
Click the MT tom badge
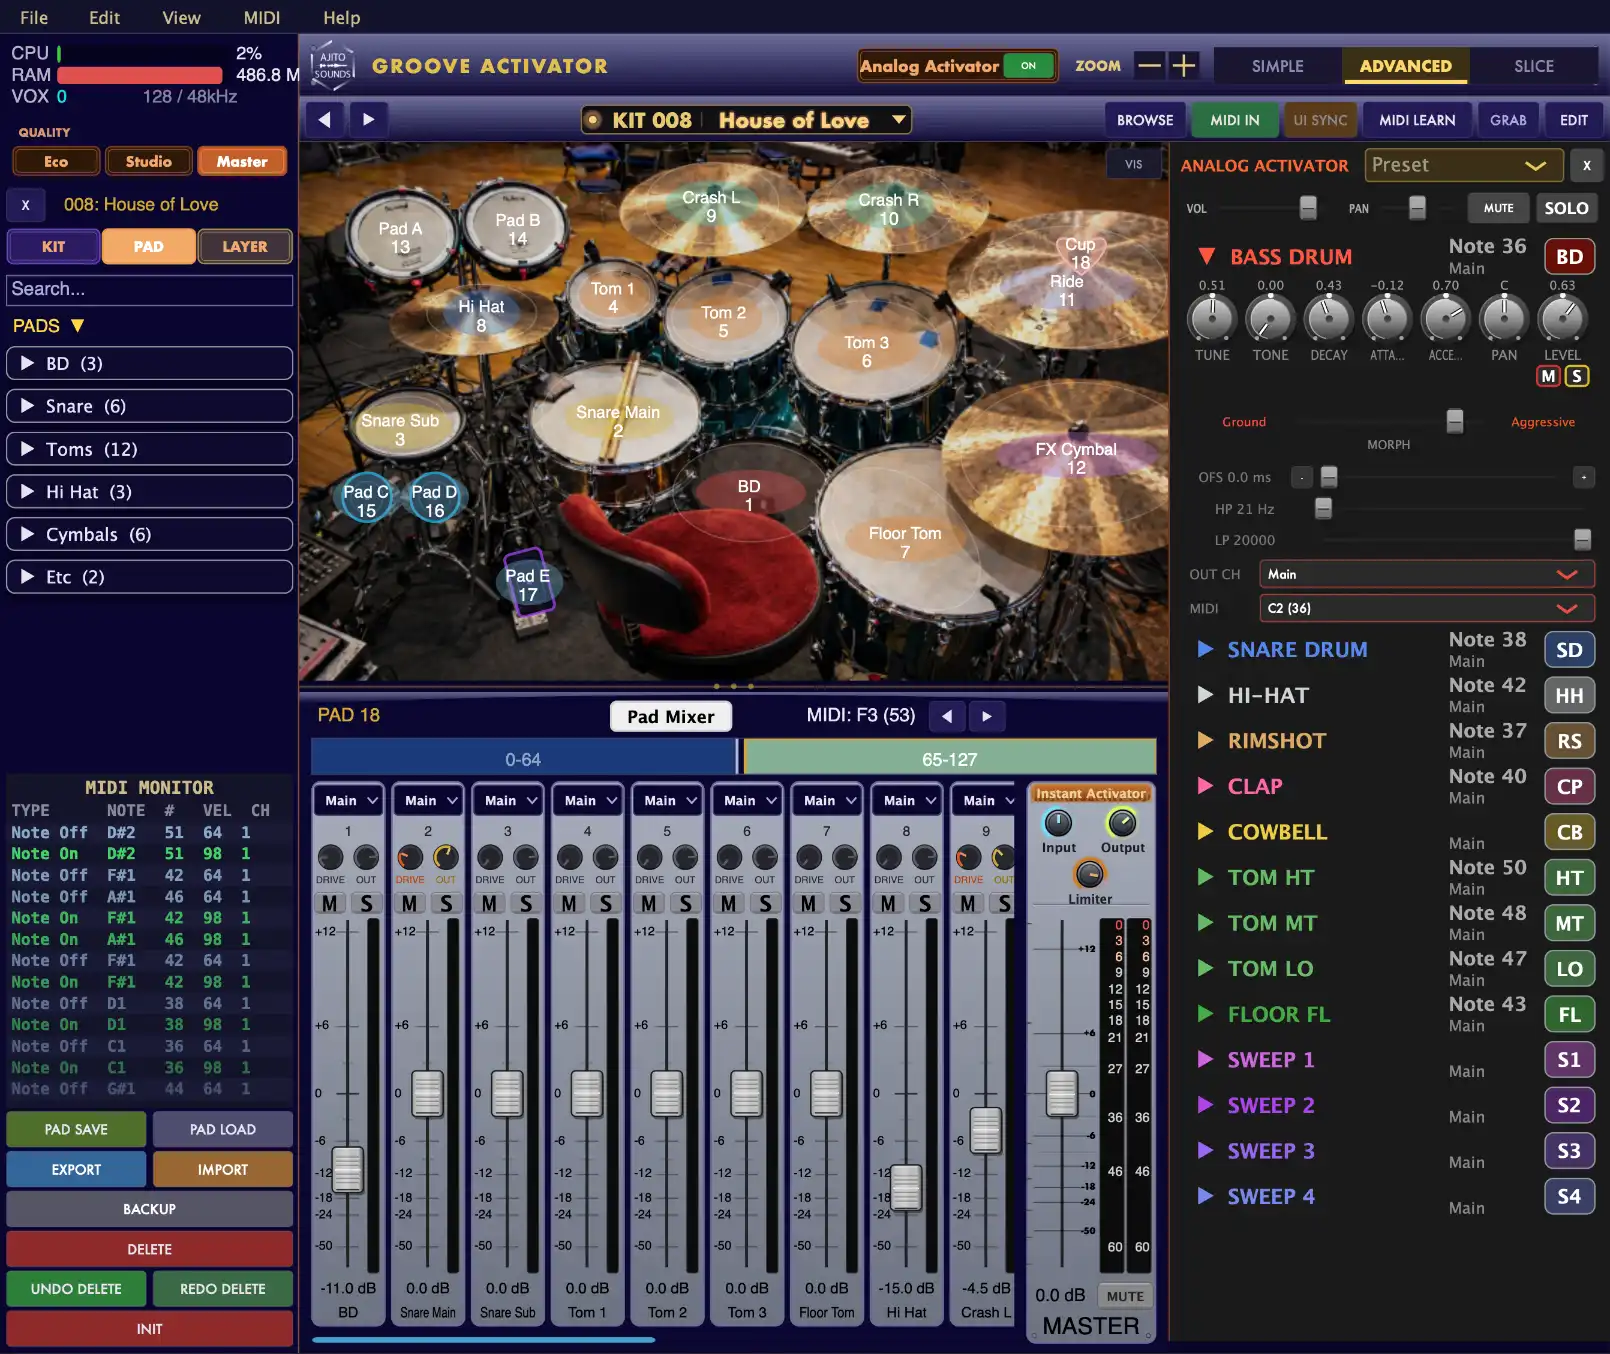(1569, 924)
